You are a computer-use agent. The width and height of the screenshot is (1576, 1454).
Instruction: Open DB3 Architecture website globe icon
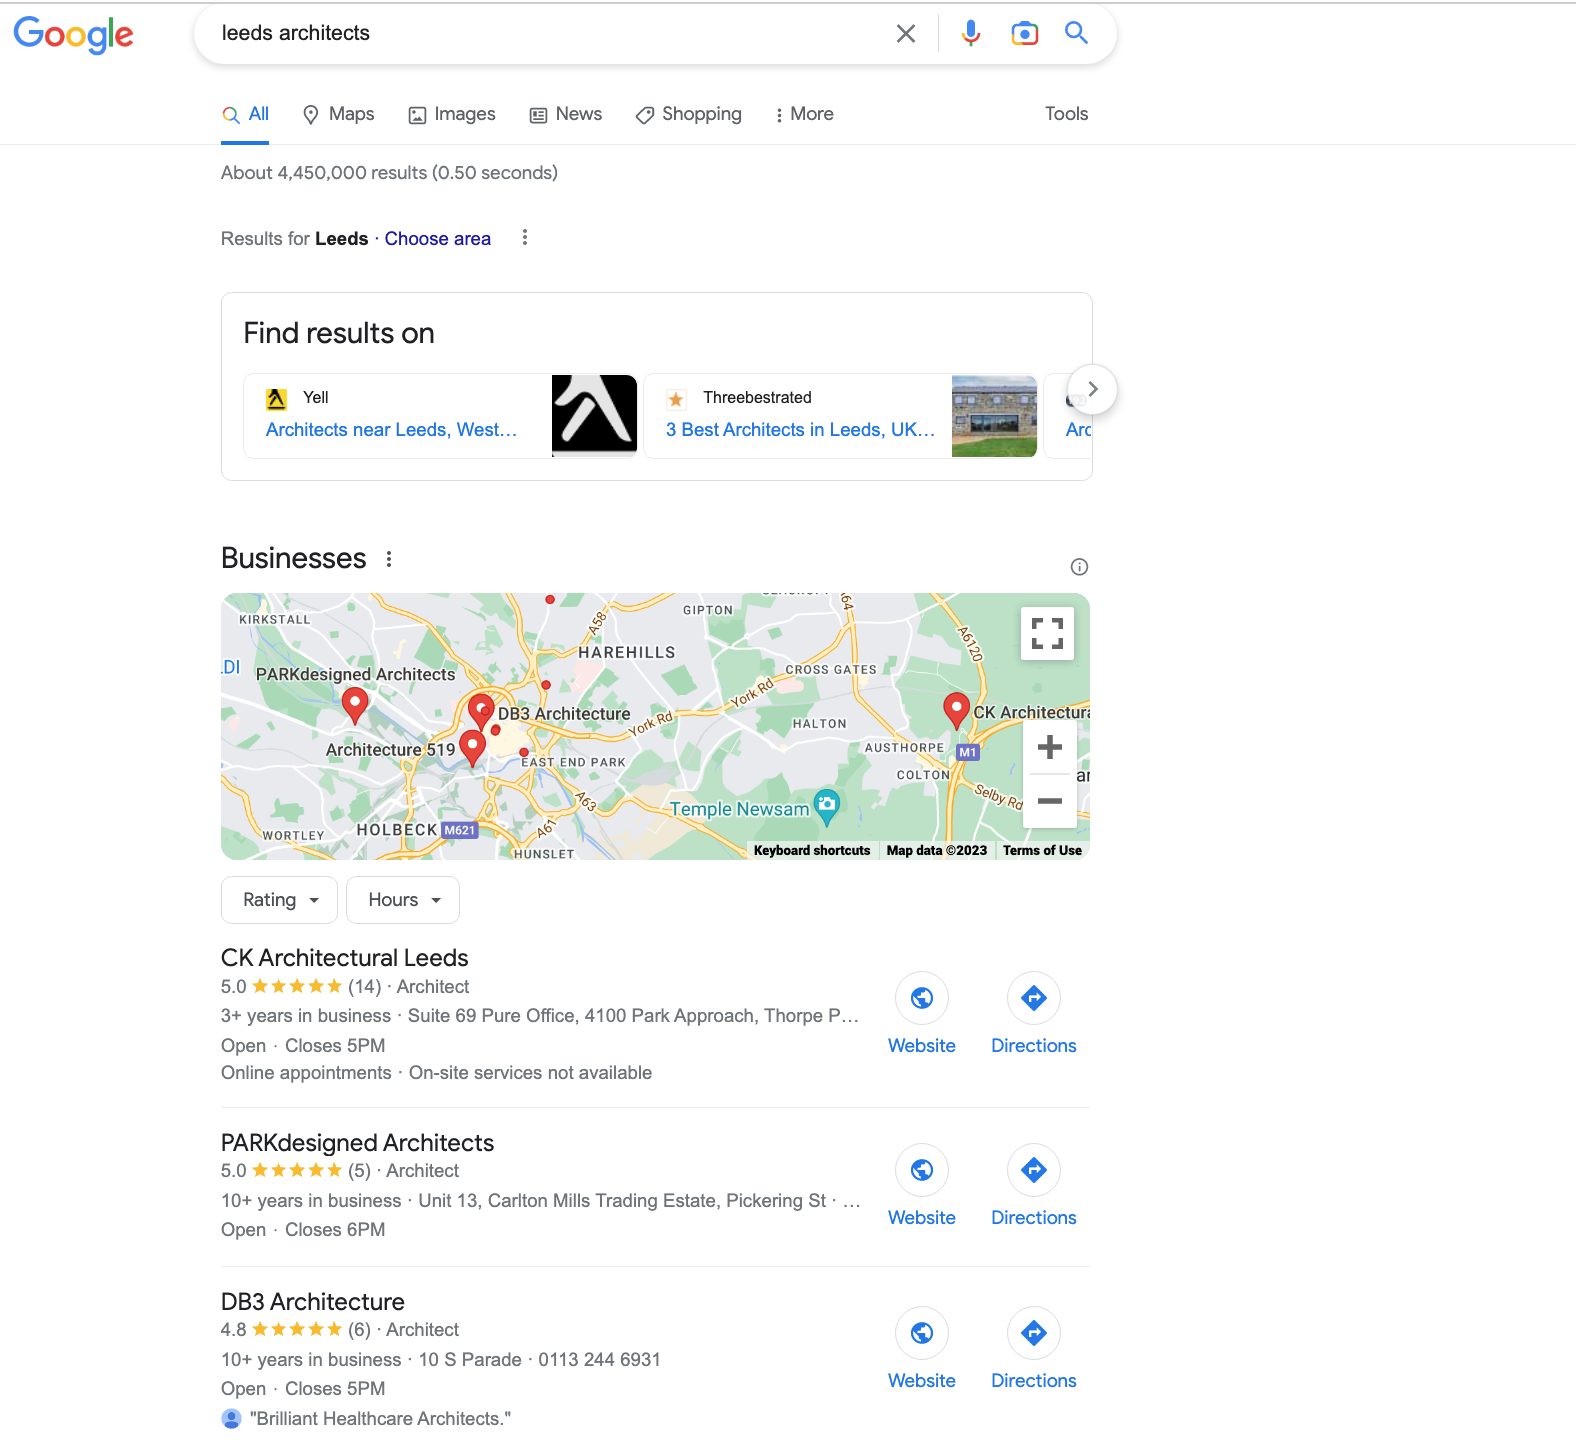[x=922, y=1333]
